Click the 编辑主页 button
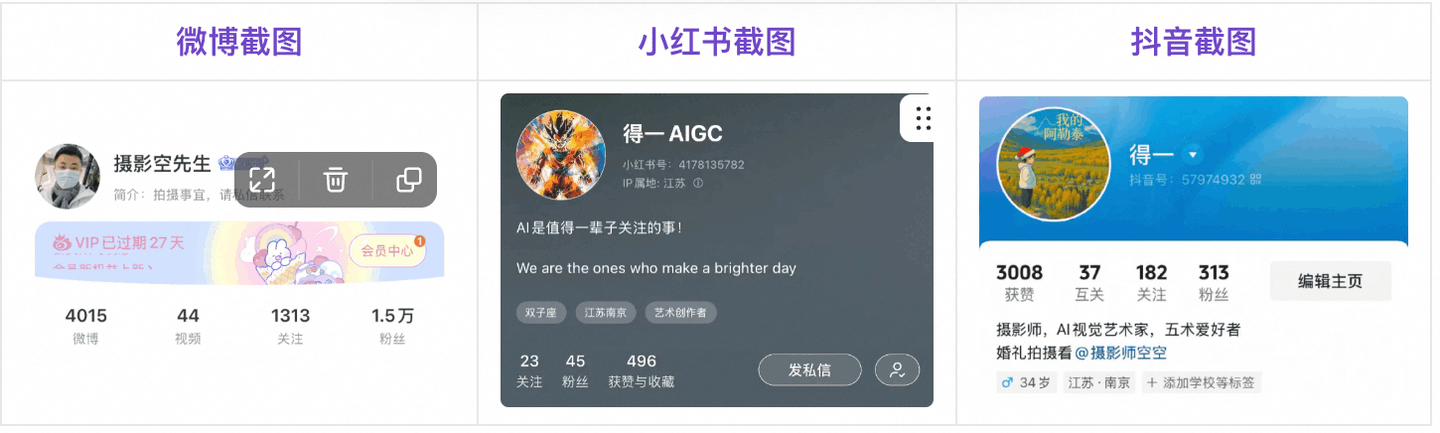This screenshot has height=433, width=1440. click(x=1330, y=281)
